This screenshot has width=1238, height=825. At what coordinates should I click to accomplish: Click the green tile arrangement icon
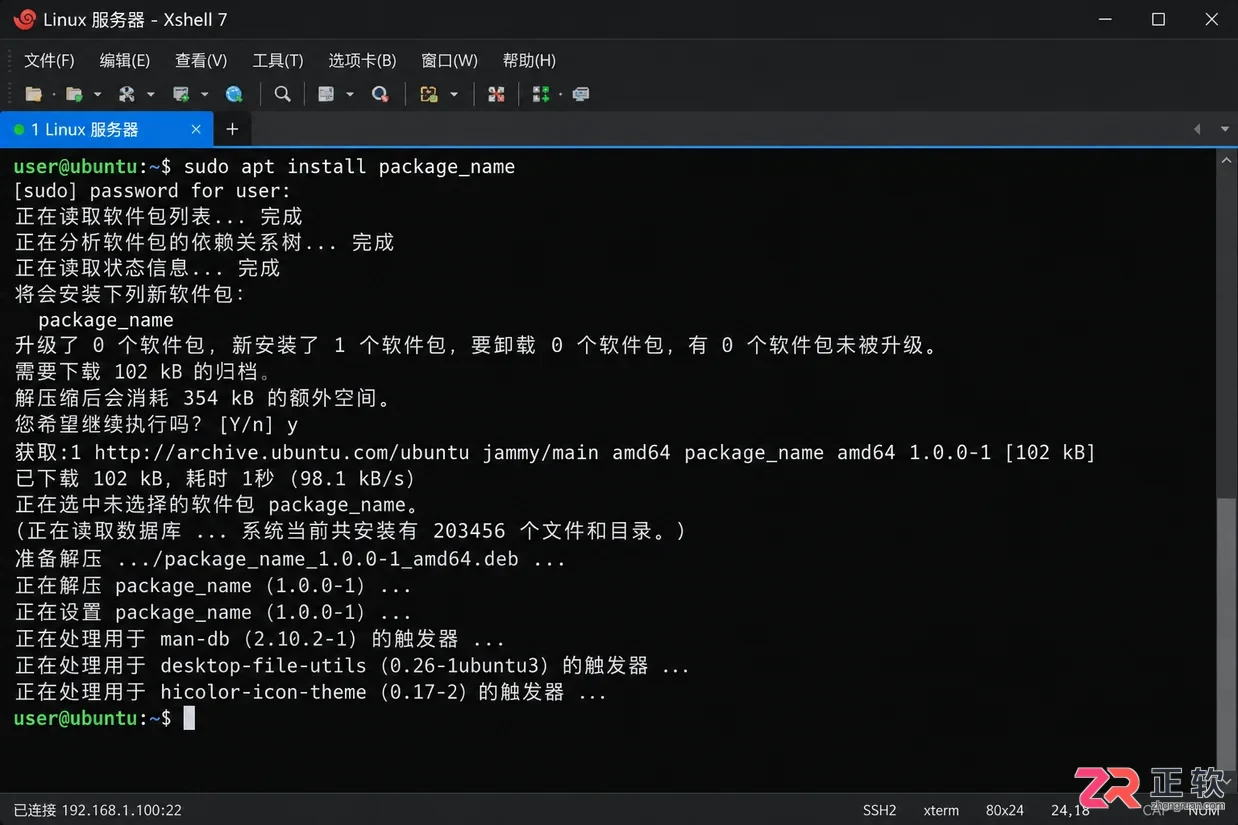click(x=541, y=94)
